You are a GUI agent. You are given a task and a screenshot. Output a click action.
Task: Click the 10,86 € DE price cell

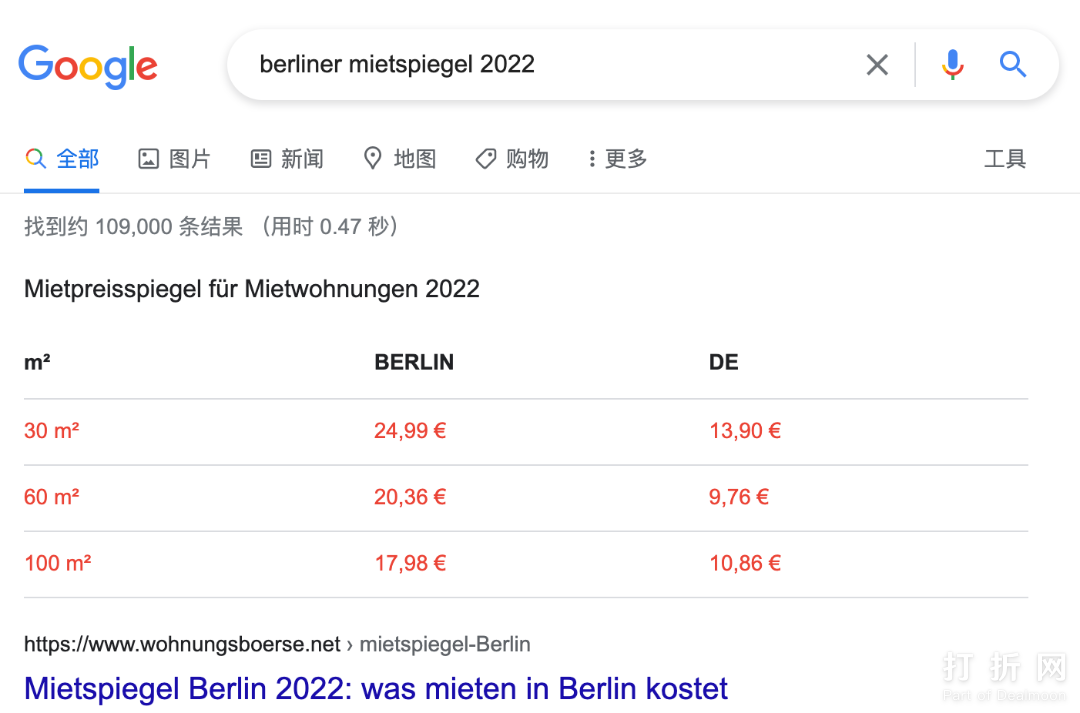point(745,563)
